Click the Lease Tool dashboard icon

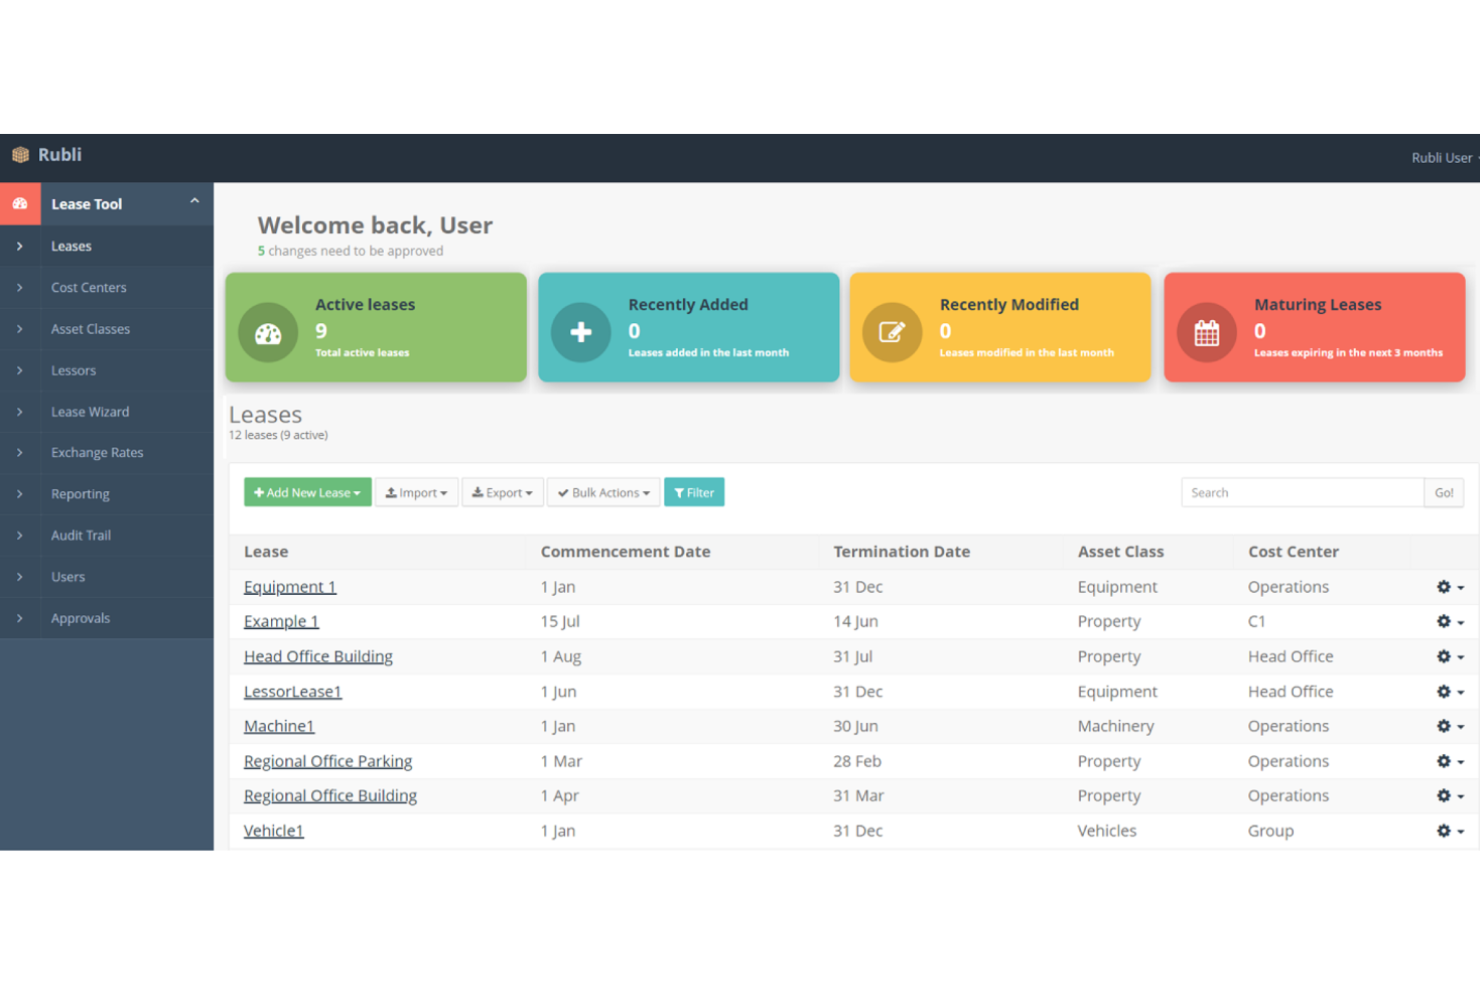pyautogui.click(x=20, y=203)
